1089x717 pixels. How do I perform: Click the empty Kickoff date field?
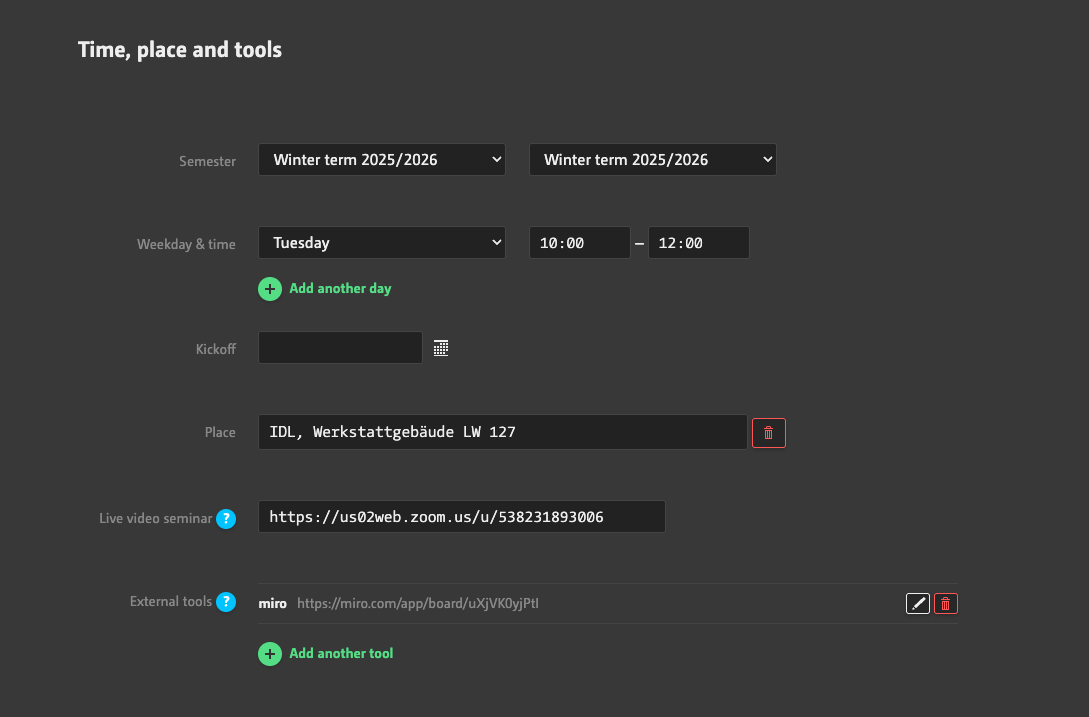[340, 347]
